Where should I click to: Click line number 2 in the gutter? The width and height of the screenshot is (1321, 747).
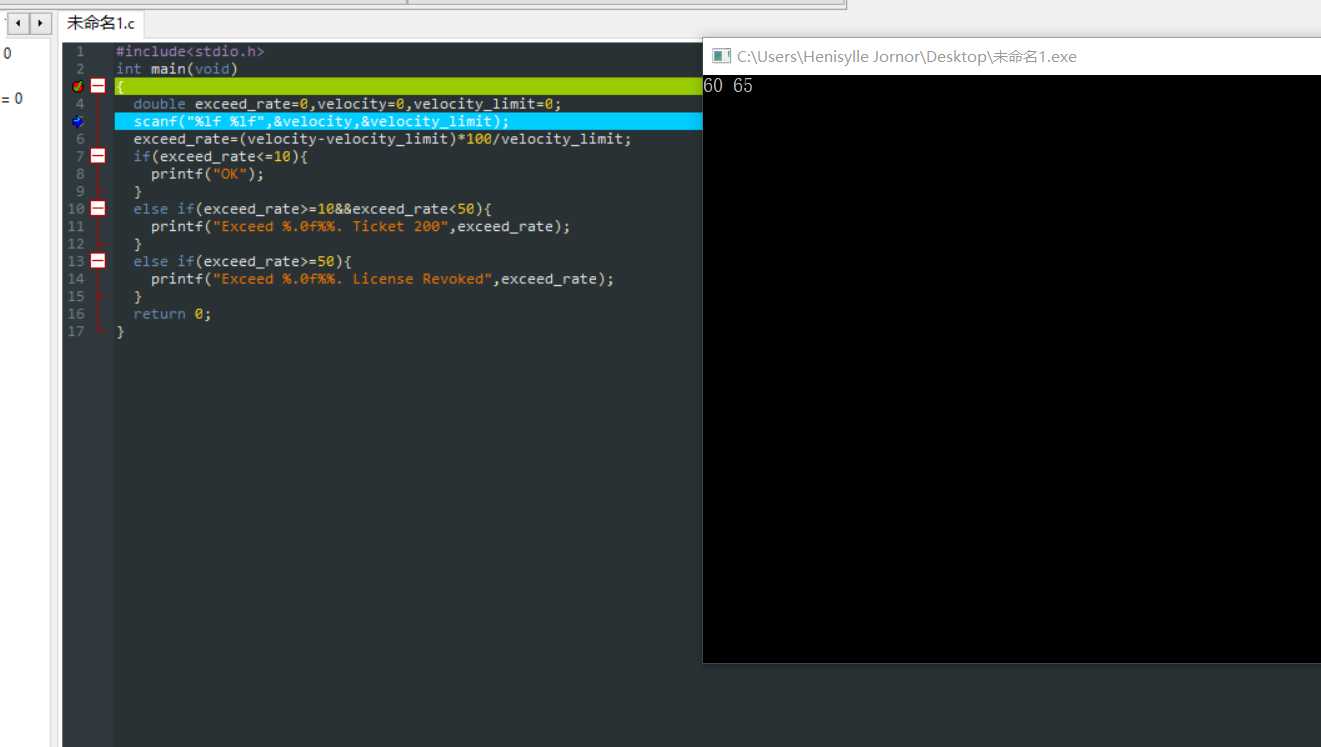pyautogui.click(x=80, y=69)
